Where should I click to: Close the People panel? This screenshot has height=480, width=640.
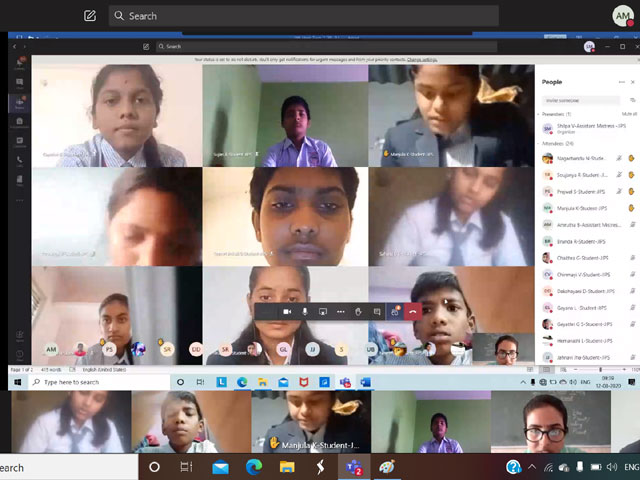tap(633, 82)
